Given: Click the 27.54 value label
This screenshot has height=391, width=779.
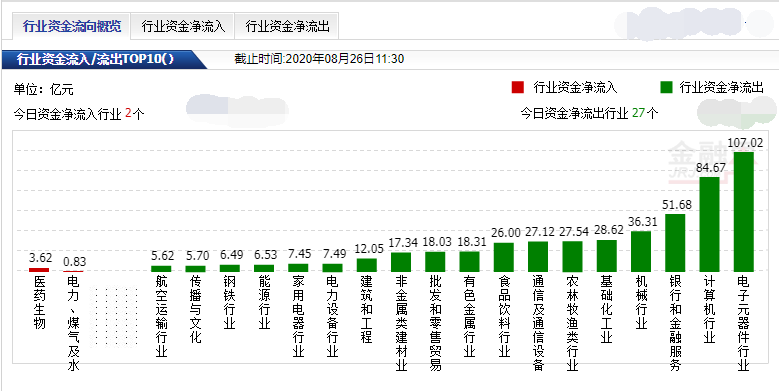Looking at the screenshot, I should [x=573, y=232].
